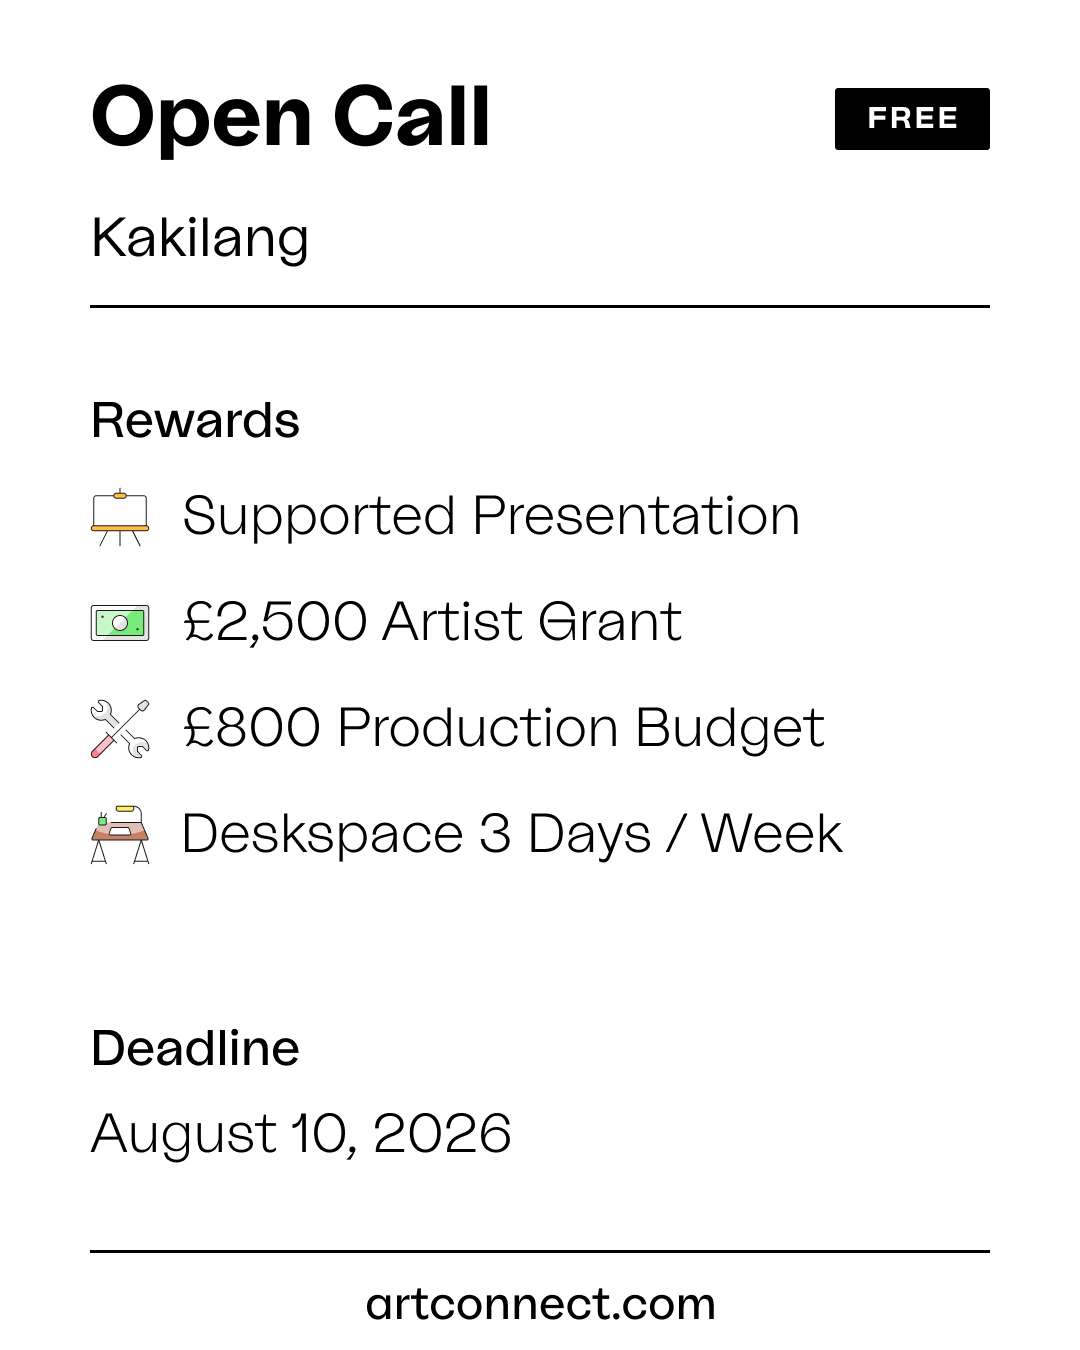
Task: Click the August 10, 2026 date
Action: pos(301,1135)
